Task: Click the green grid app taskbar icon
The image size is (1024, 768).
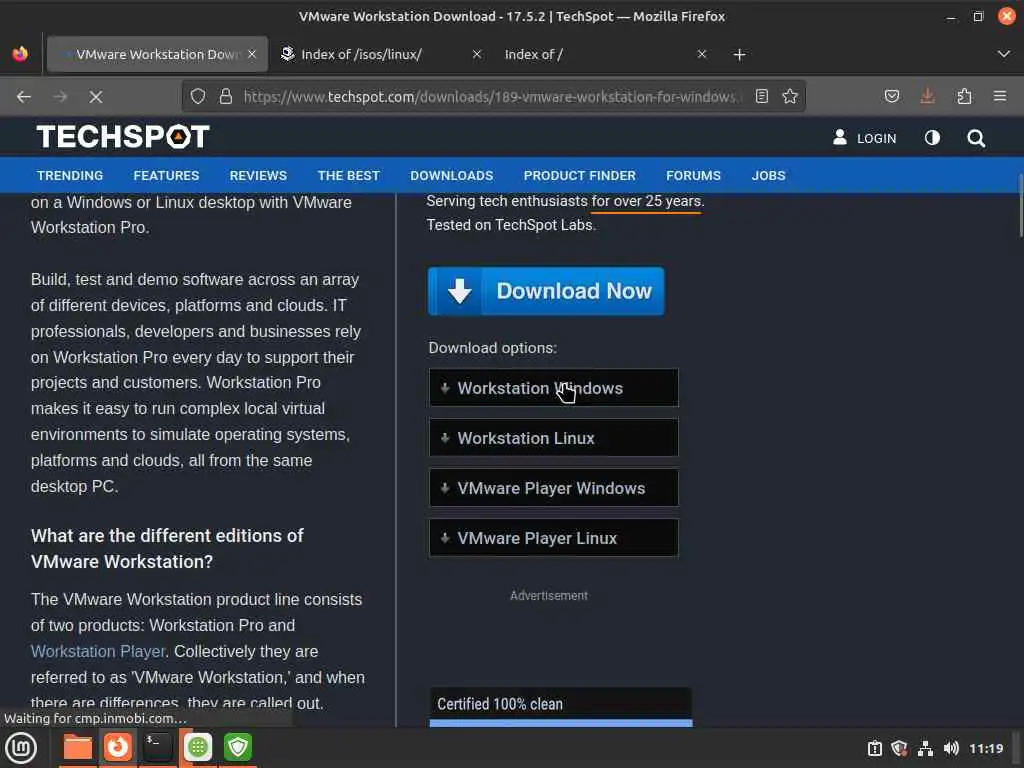Action: [x=198, y=747]
